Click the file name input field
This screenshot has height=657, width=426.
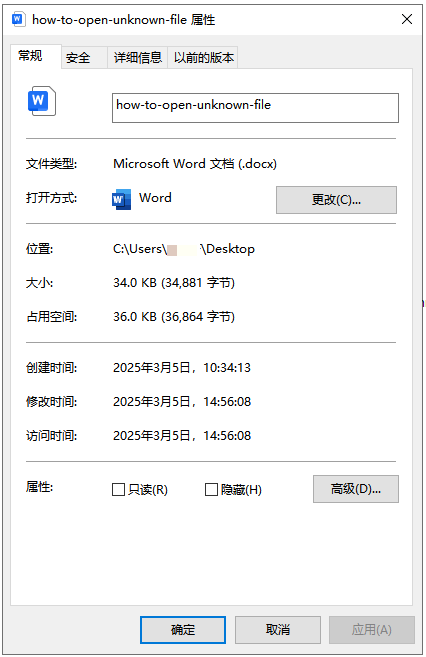tap(255, 108)
